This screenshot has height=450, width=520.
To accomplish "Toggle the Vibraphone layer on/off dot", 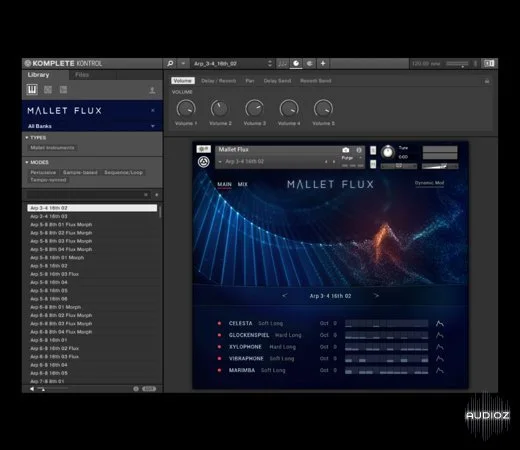I will pos(219,358).
